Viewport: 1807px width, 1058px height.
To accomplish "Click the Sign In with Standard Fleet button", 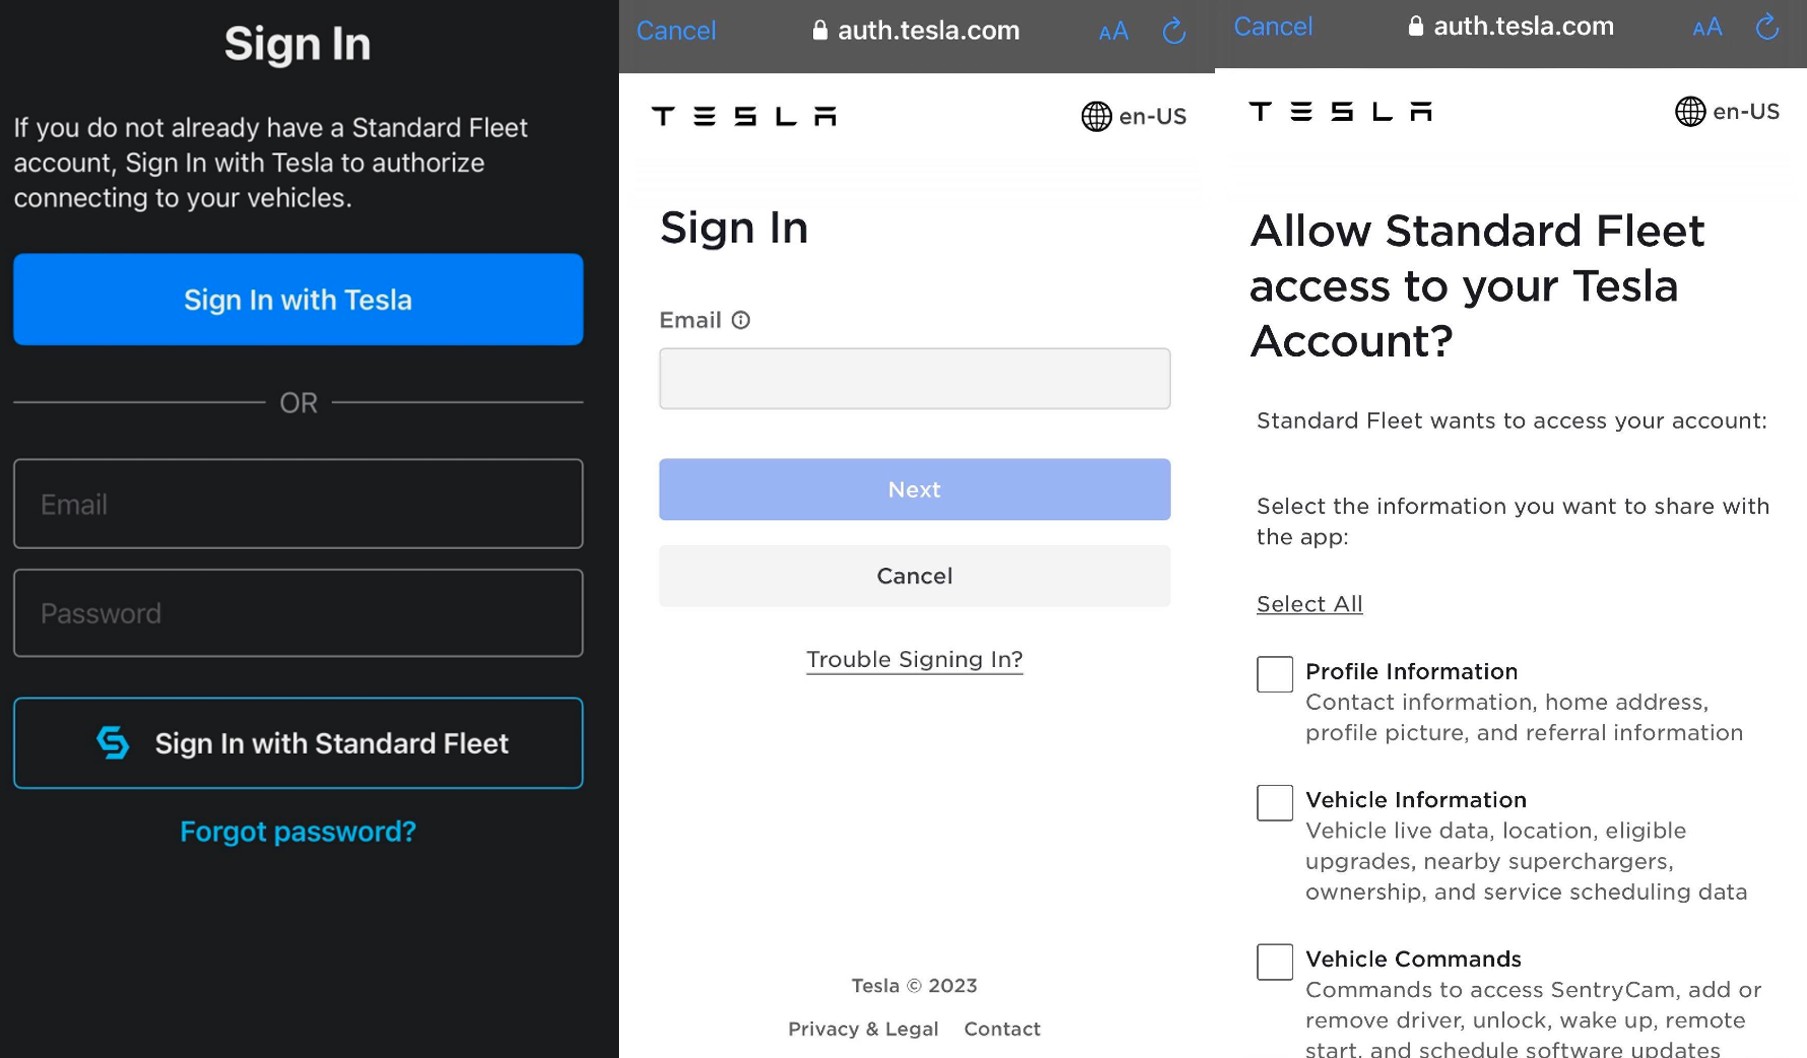I will coord(298,743).
